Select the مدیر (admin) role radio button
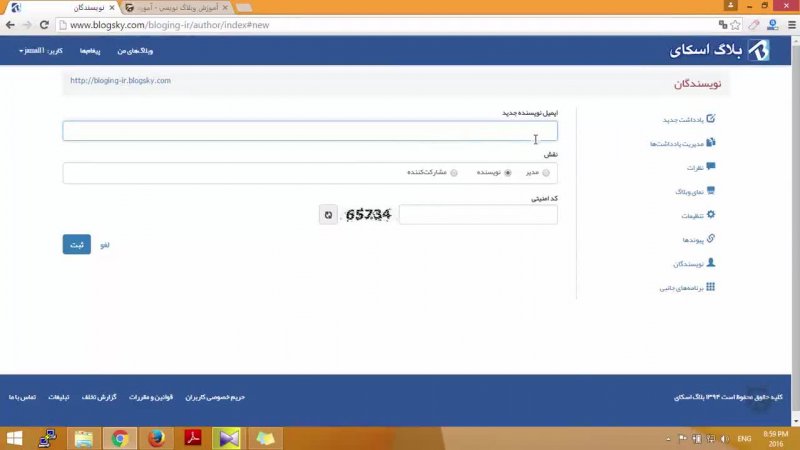 (546, 173)
